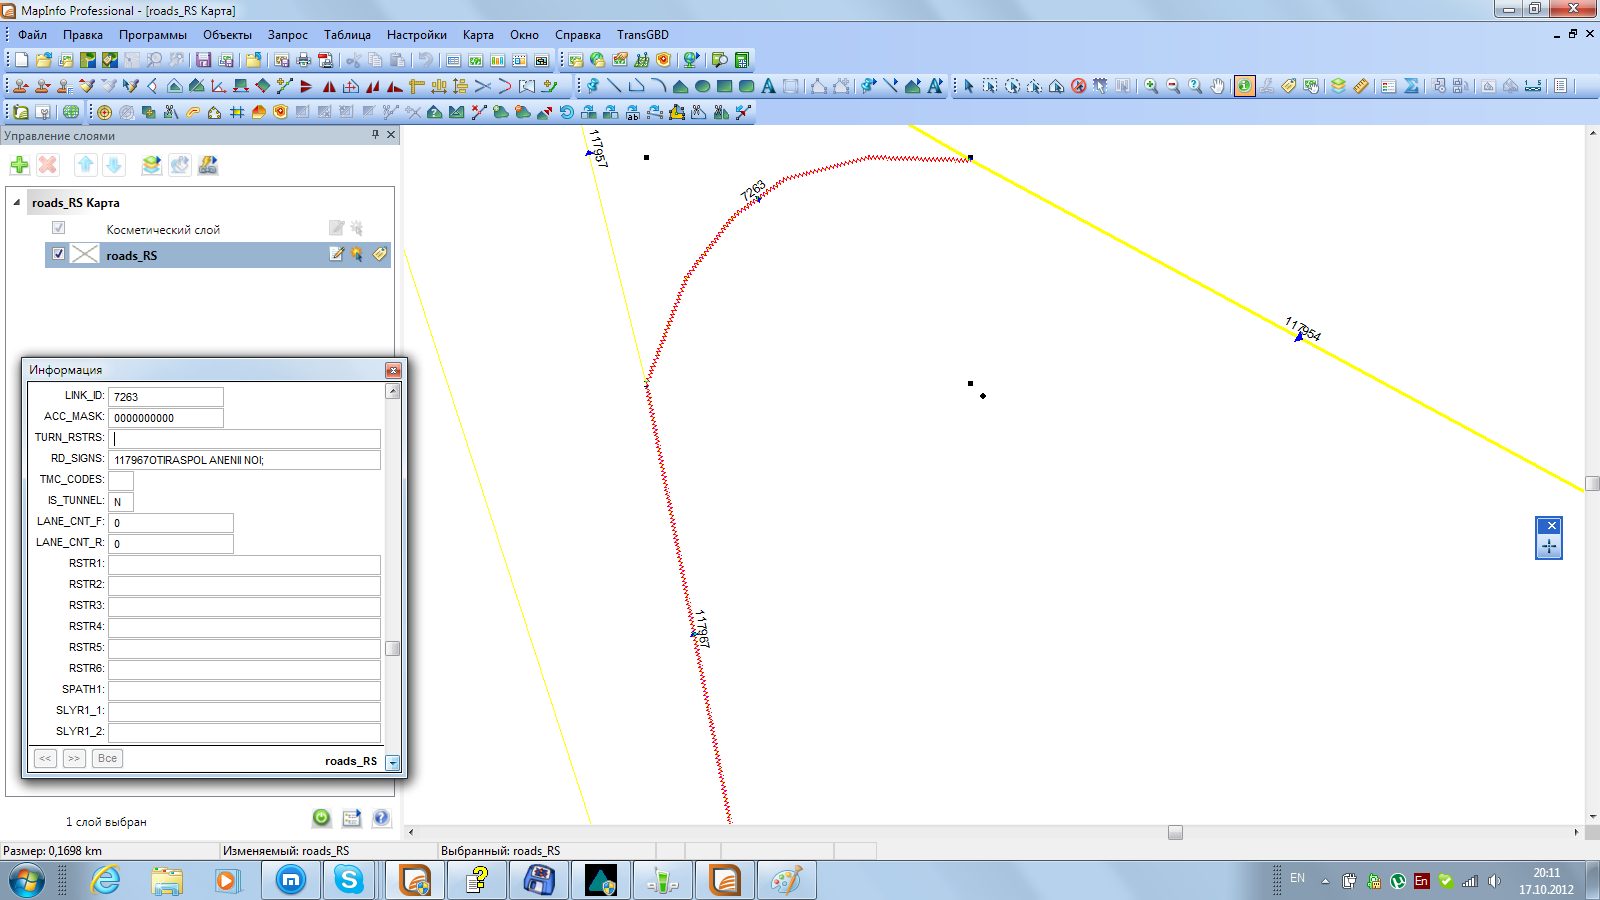
Task: Click the Все button in Информация window
Action: [107, 758]
